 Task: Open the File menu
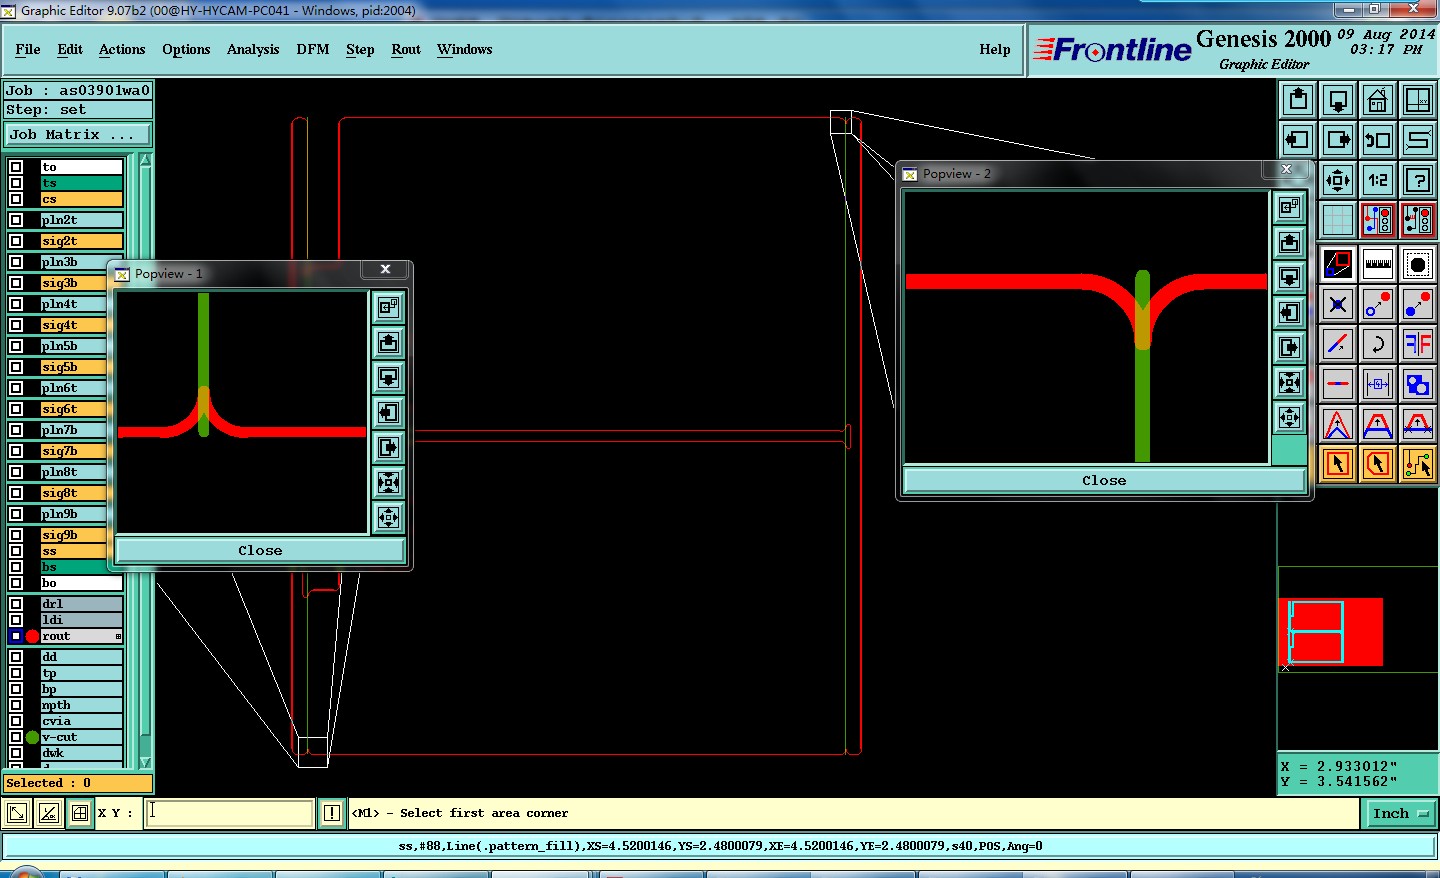tap(28, 49)
